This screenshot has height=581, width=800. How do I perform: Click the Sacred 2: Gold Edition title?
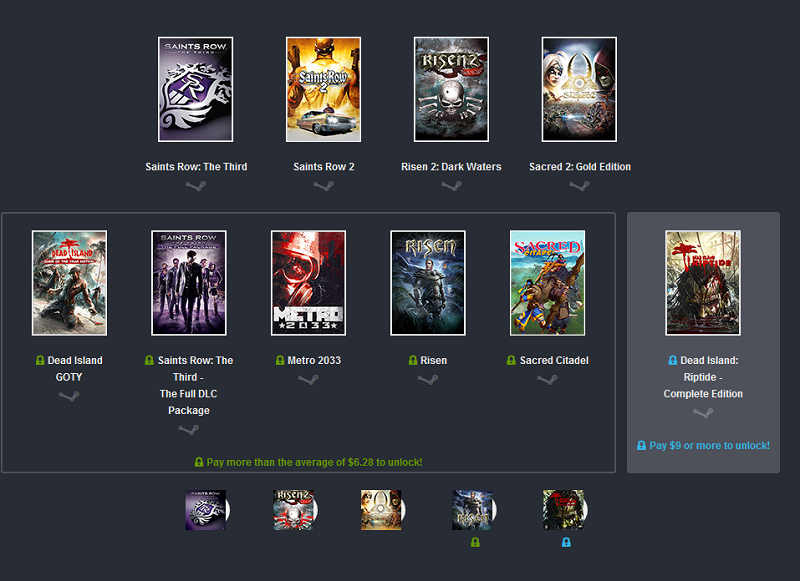click(x=580, y=167)
